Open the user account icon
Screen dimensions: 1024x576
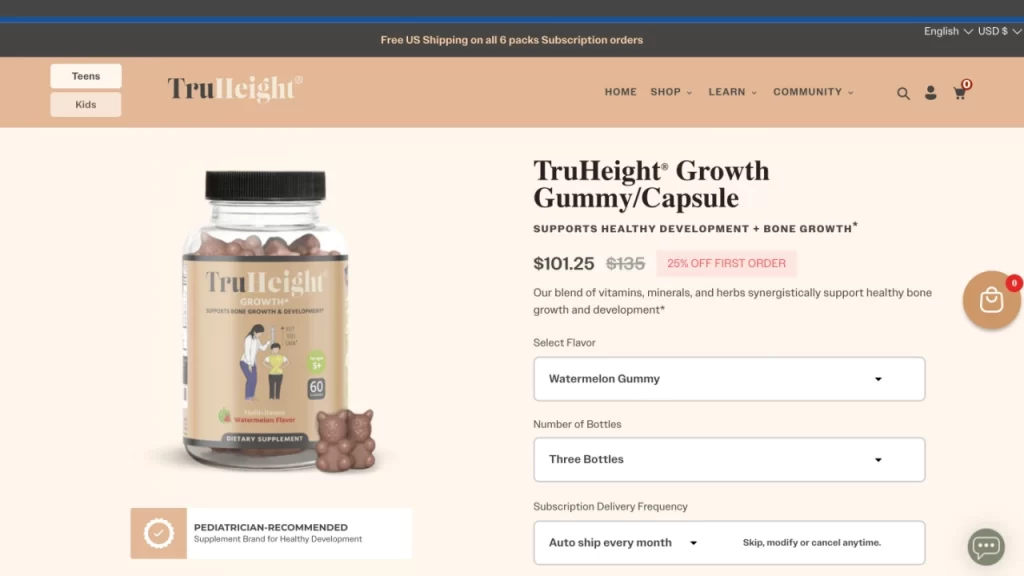pyautogui.click(x=931, y=93)
